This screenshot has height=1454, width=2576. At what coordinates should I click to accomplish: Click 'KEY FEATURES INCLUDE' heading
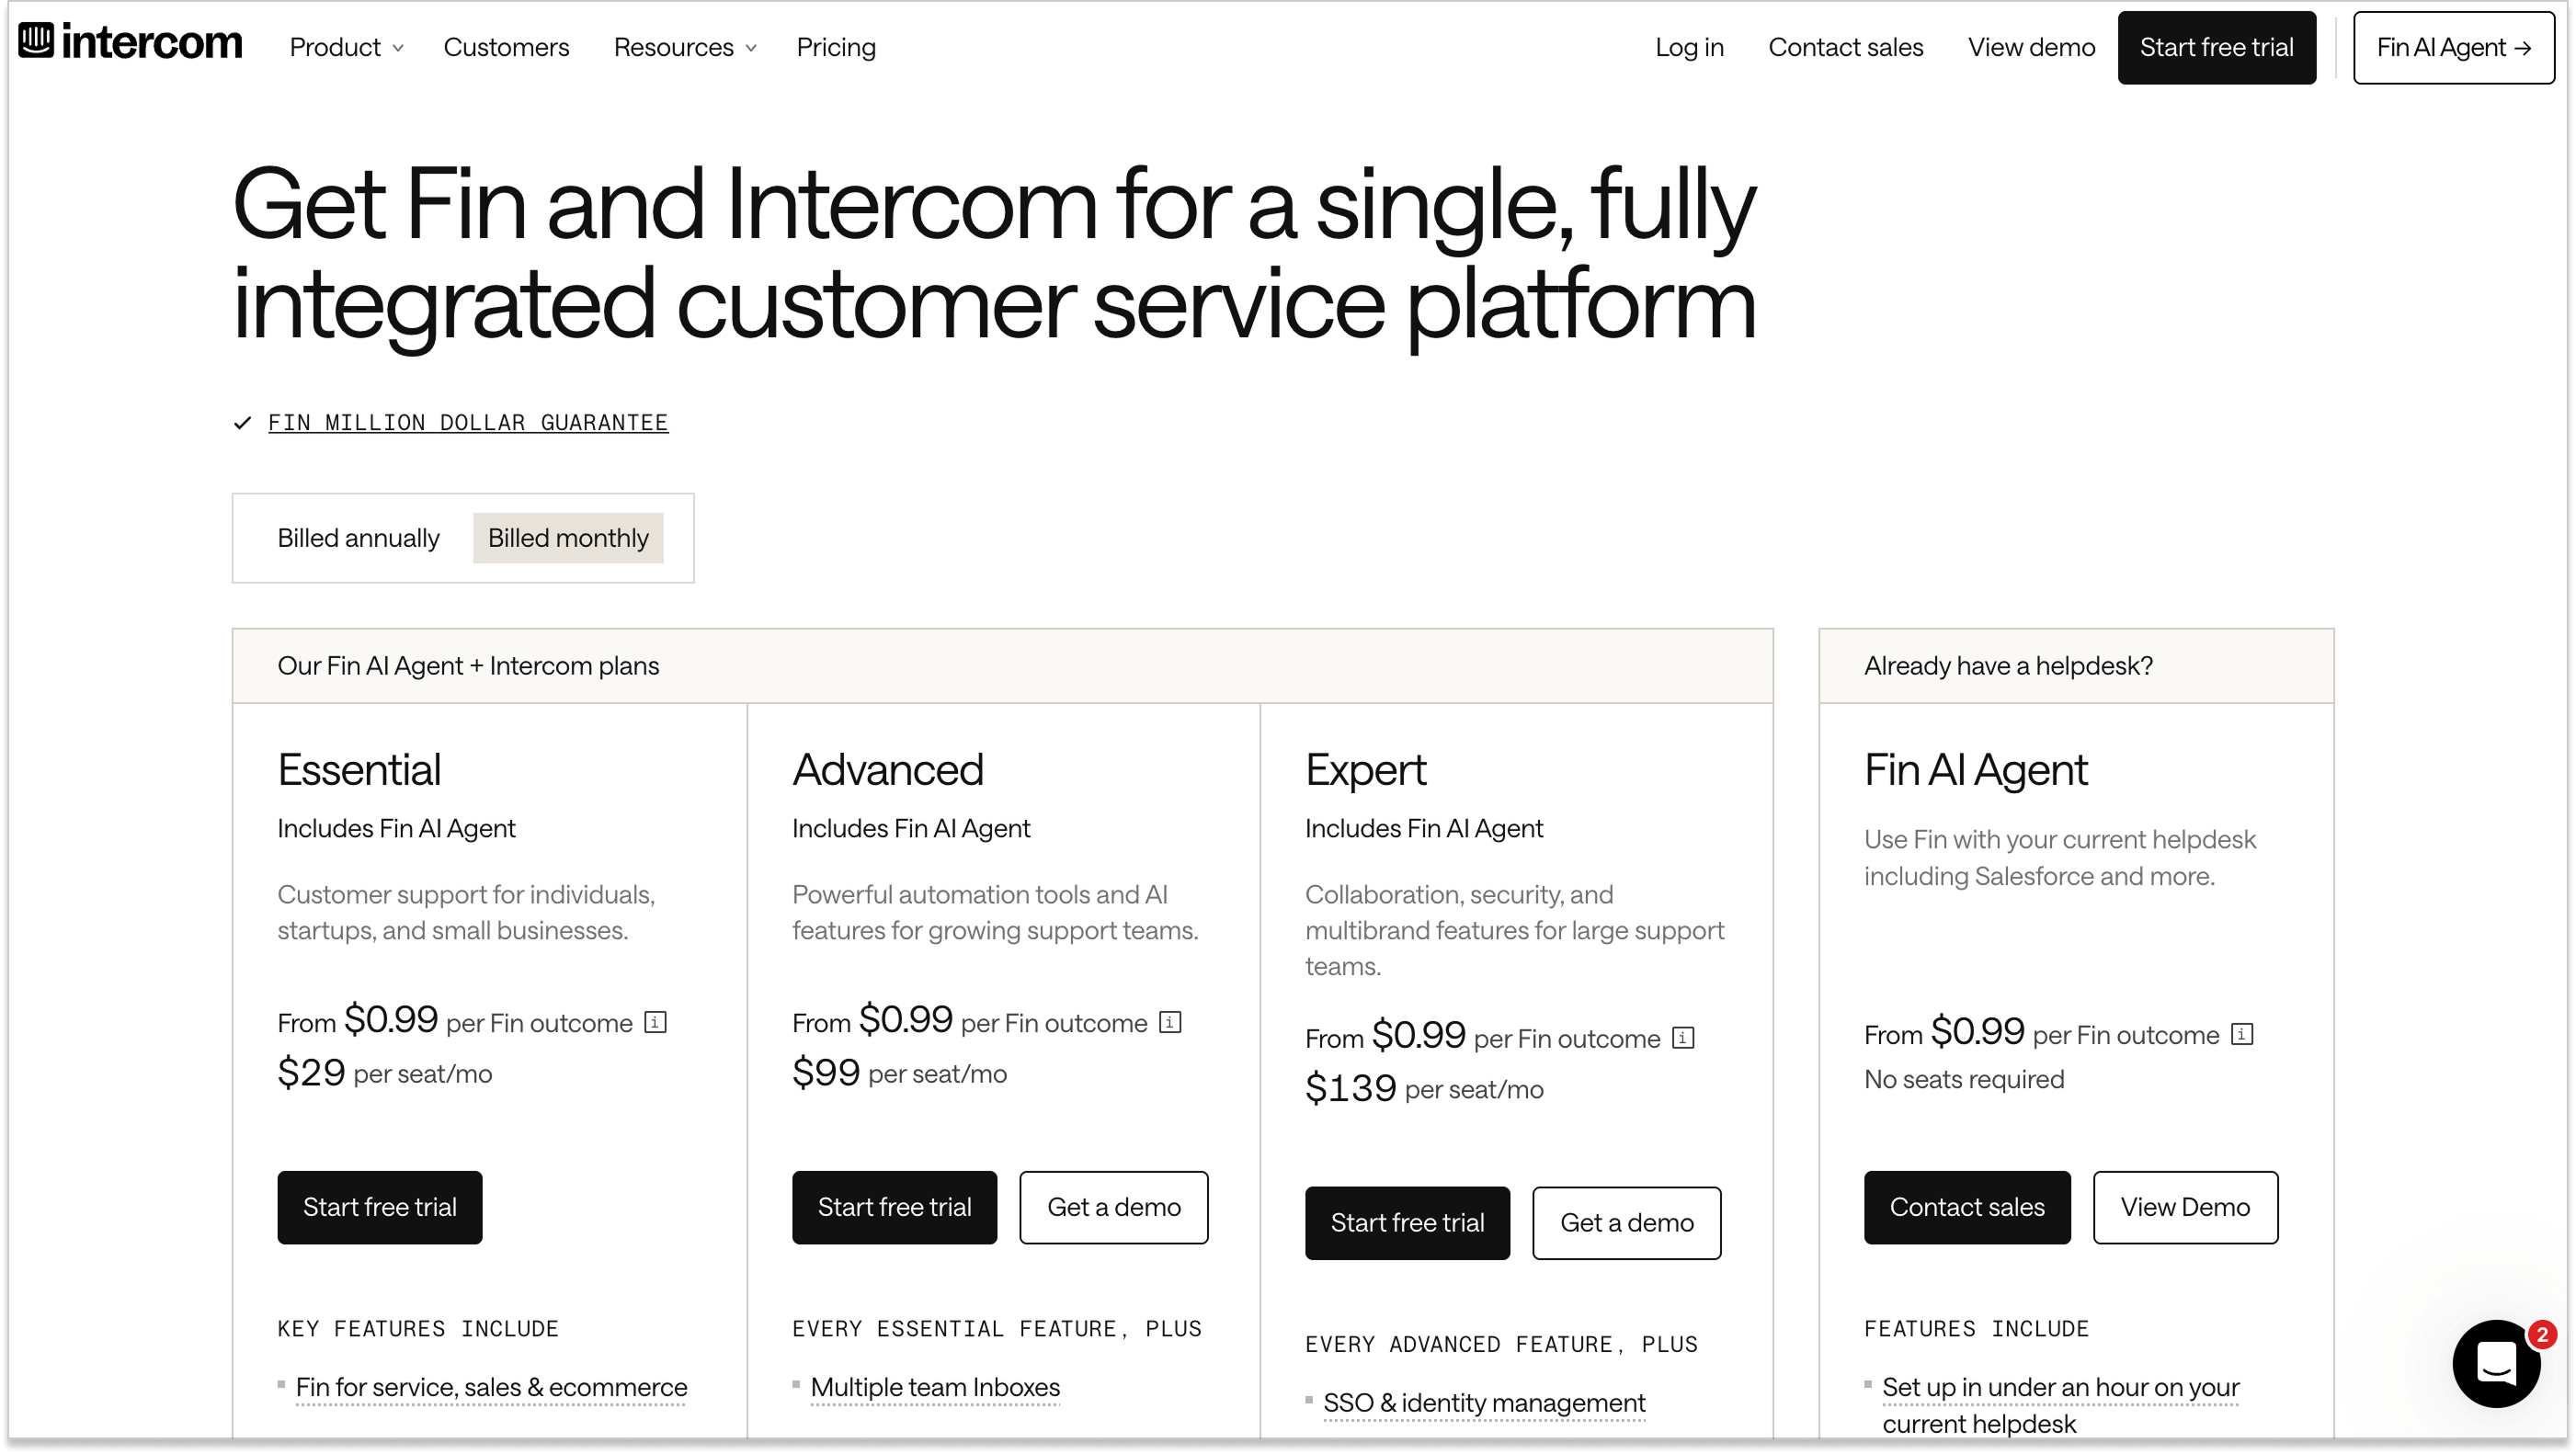coord(418,1329)
